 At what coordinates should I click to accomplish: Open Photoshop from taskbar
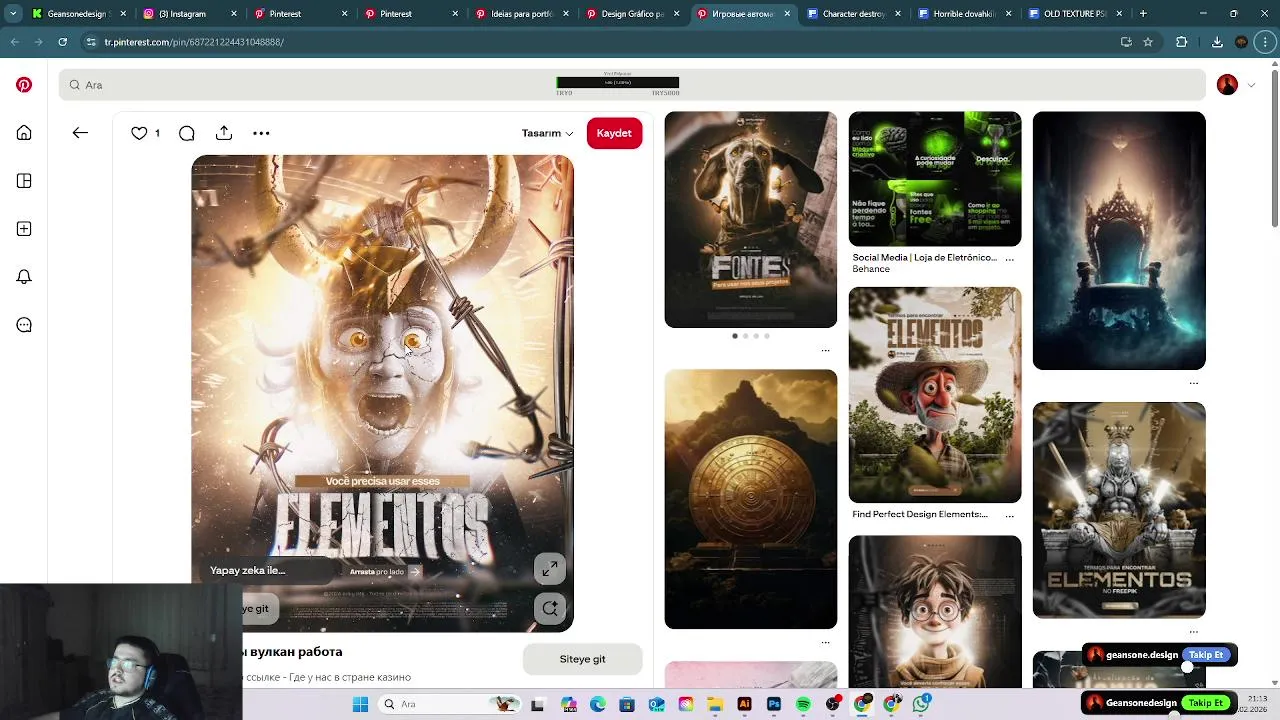[x=773, y=704]
